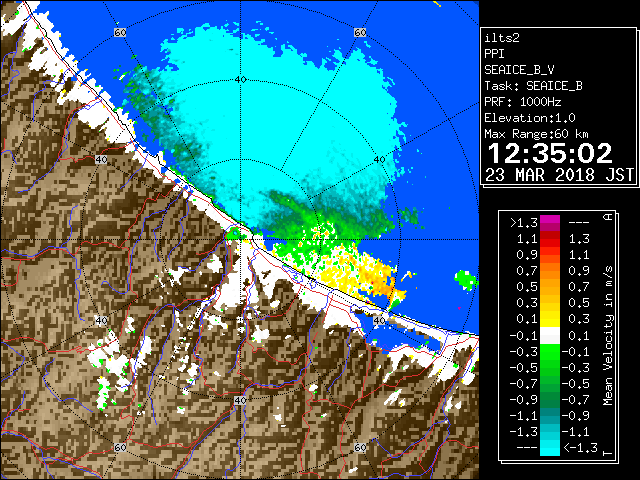Click the 40 km ring label due north
This screenshot has width=640, height=480.
coord(240,80)
